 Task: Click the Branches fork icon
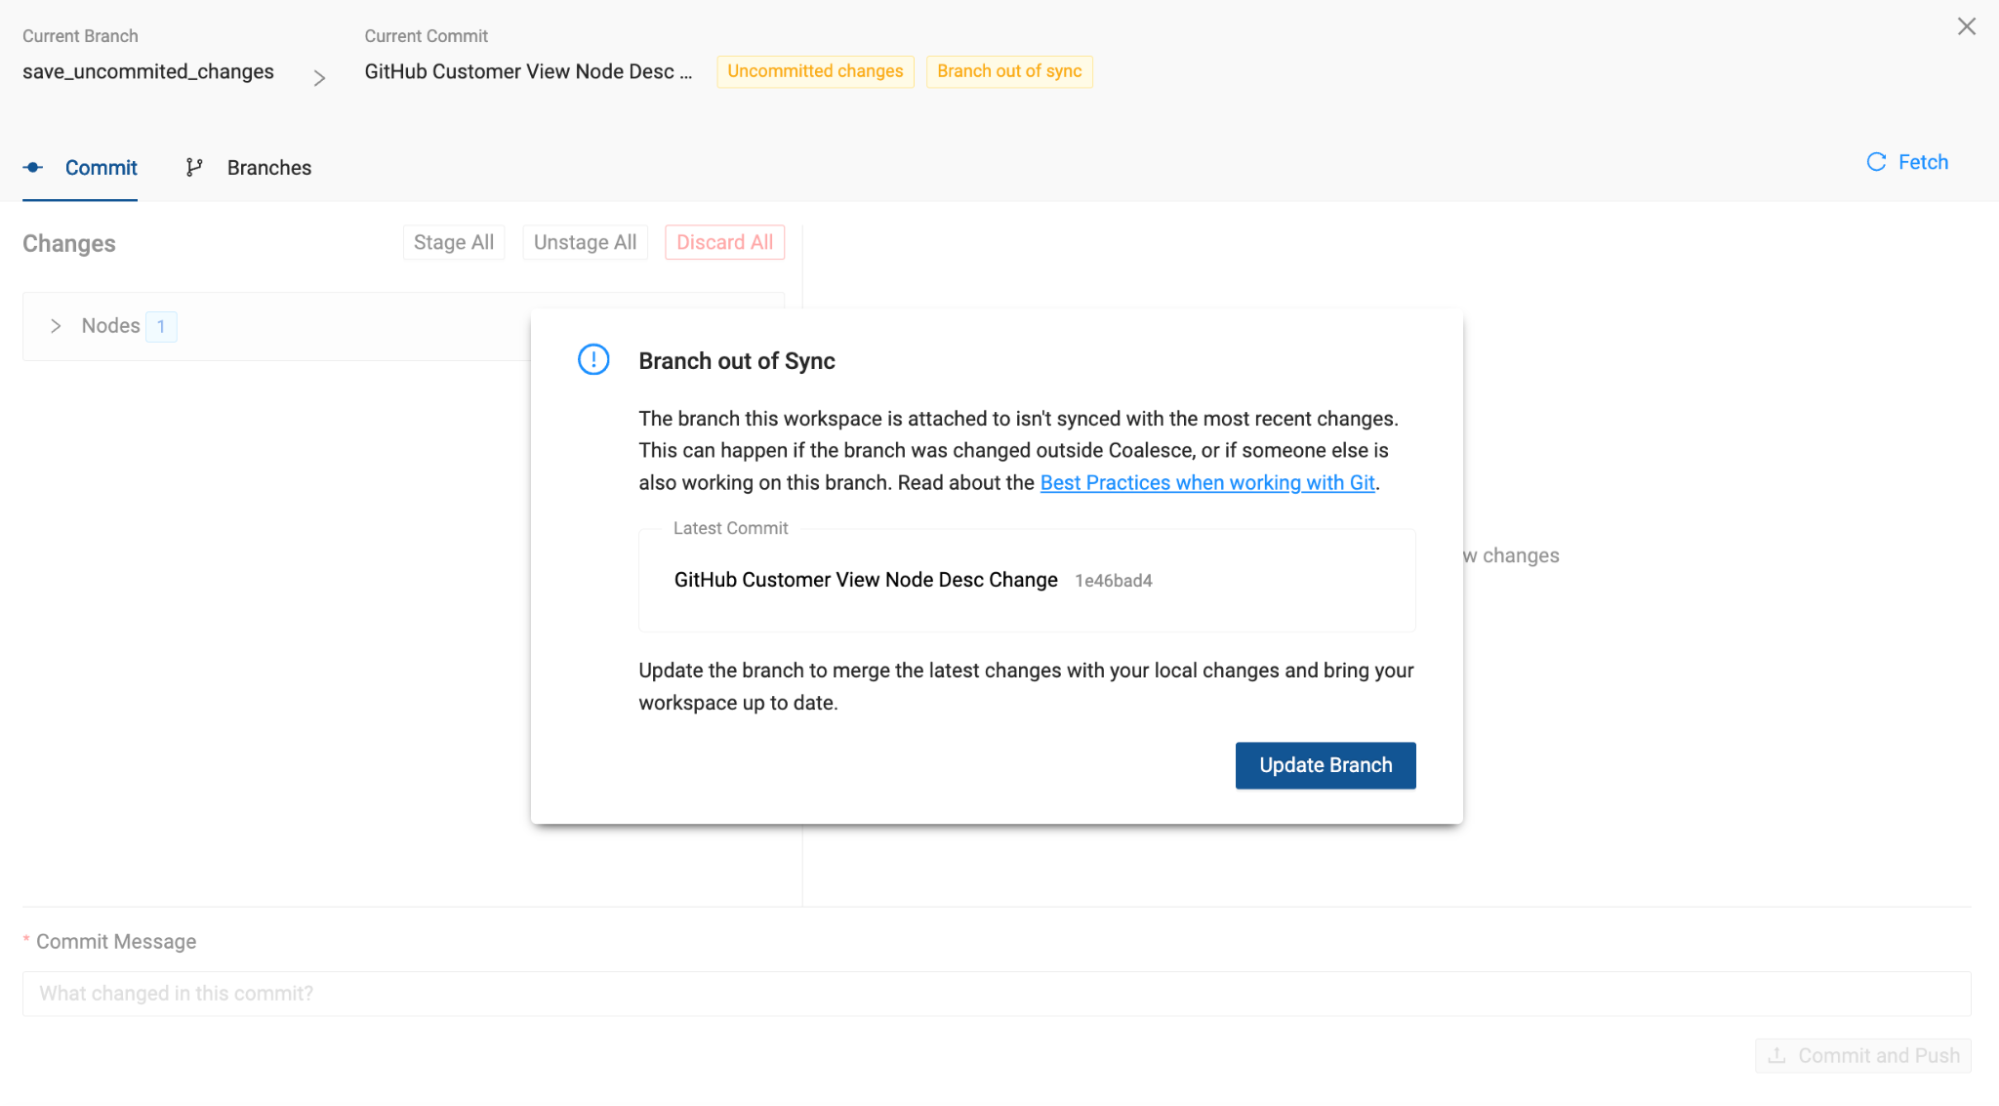point(194,168)
